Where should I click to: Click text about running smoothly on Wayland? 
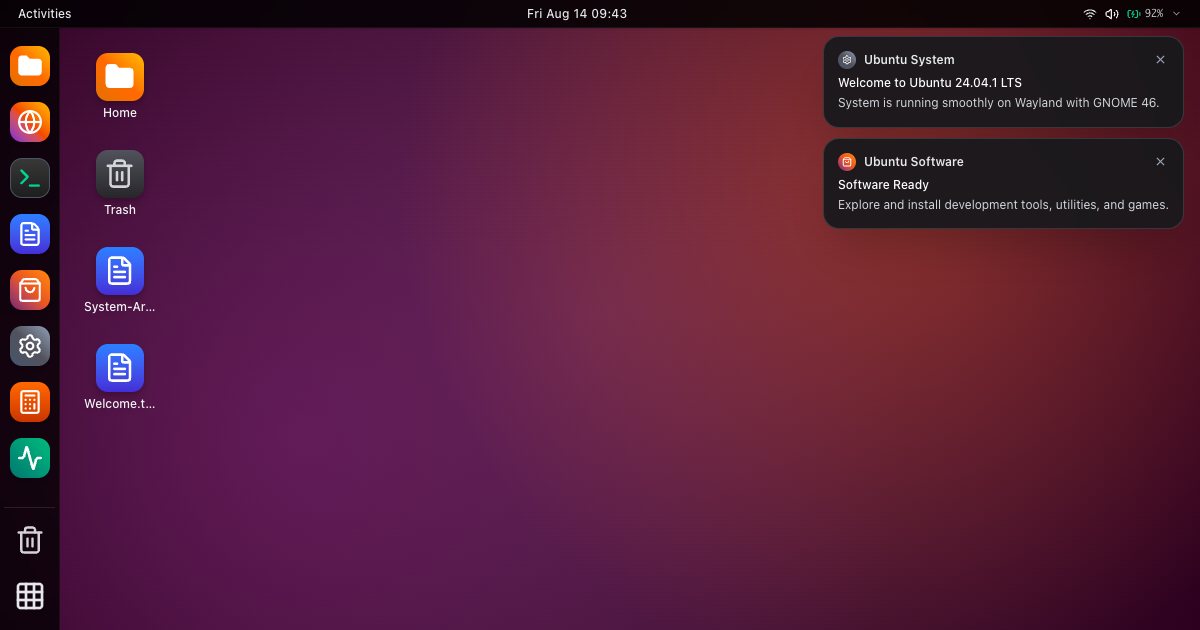(x=998, y=103)
